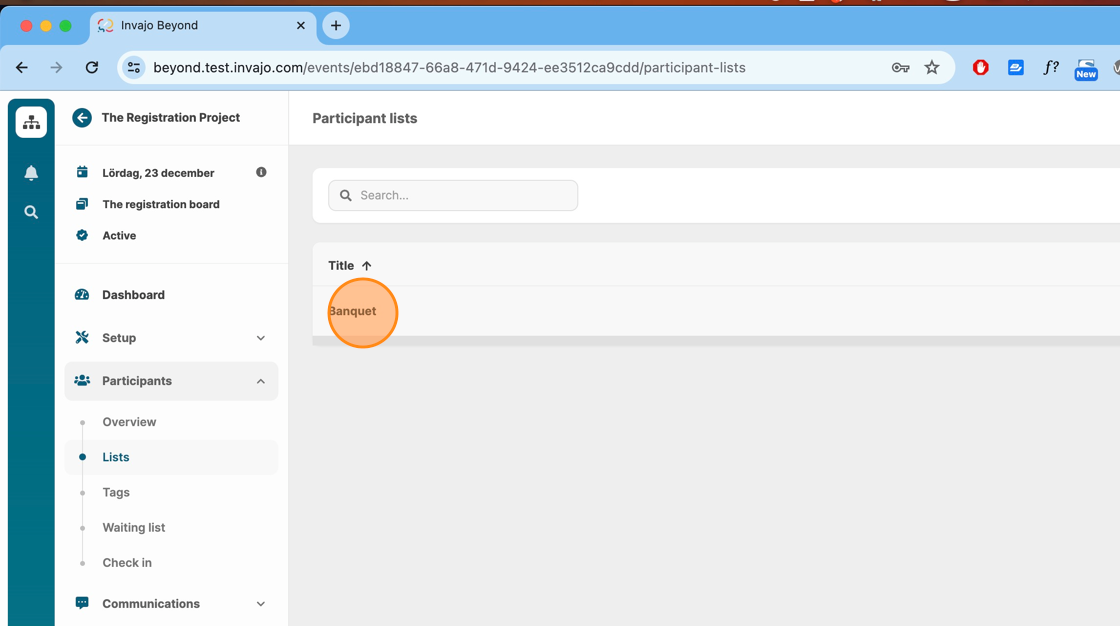Open the site information icon in the address bar

tap(134, 67)
